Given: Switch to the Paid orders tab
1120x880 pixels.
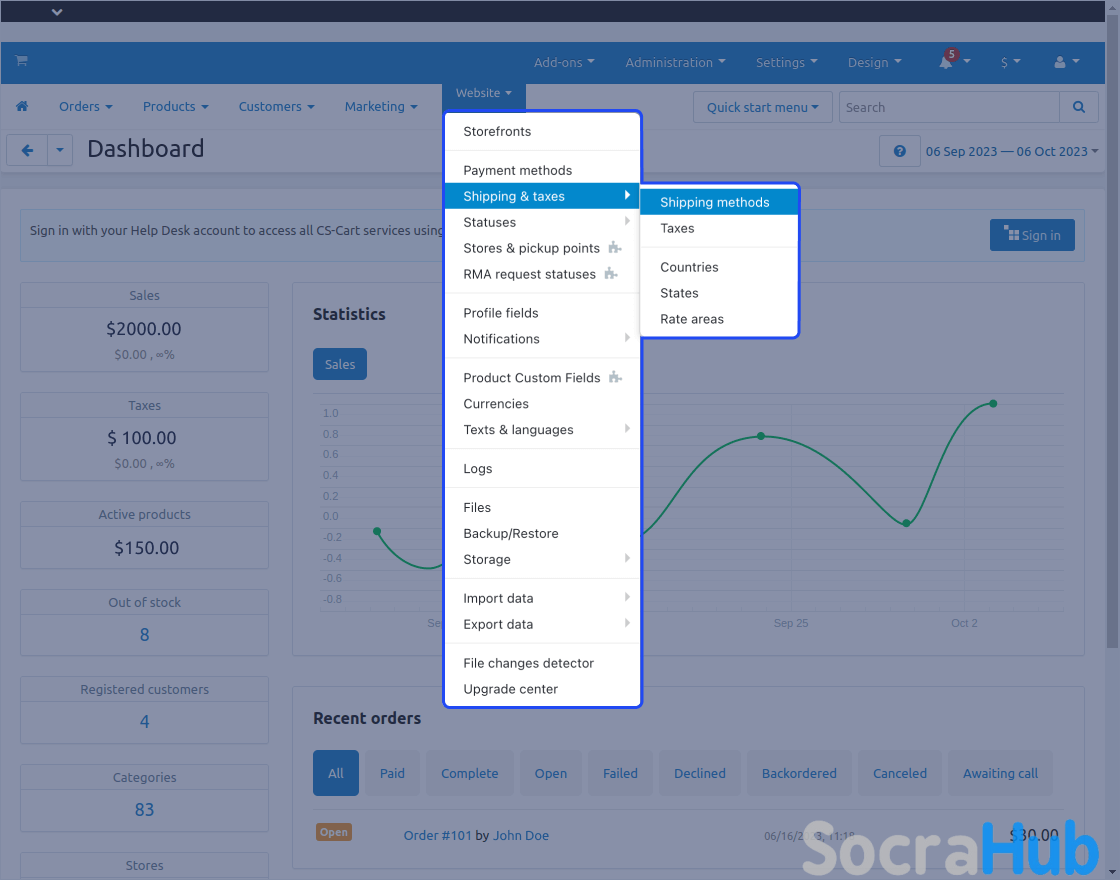Looking at the screenshot, I should point(392,773).
